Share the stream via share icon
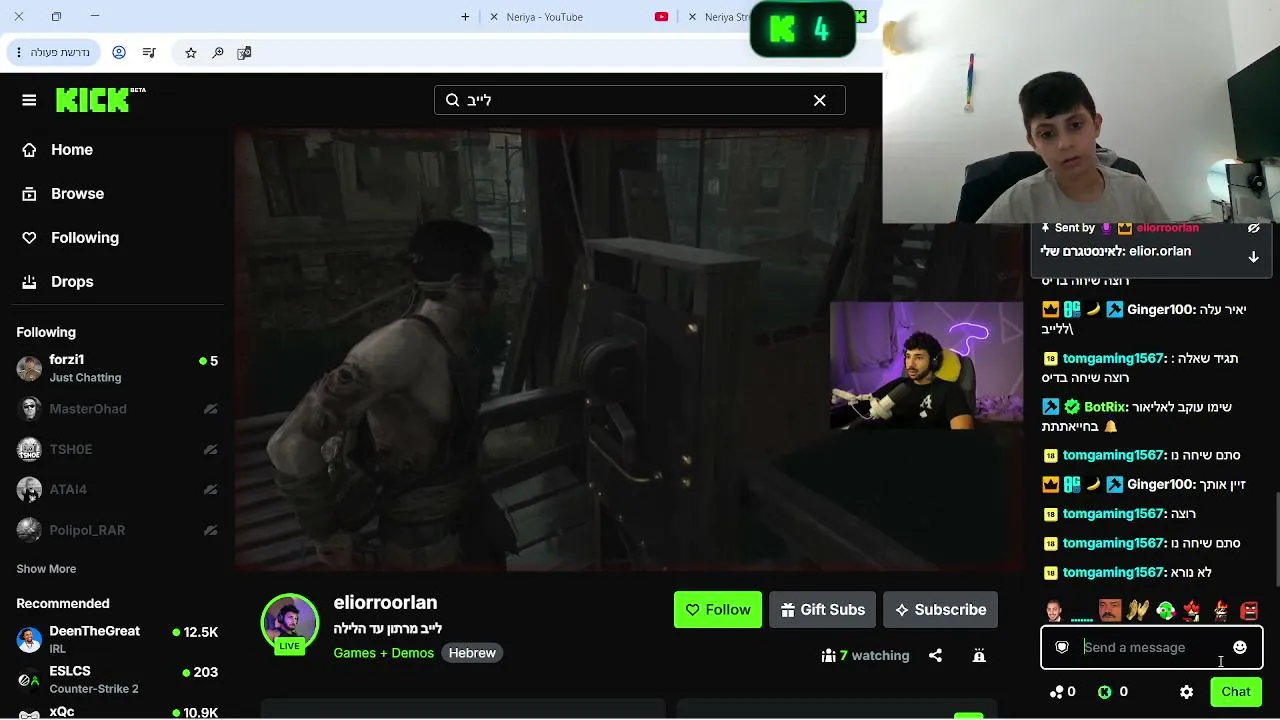 [x=935, y=656]
